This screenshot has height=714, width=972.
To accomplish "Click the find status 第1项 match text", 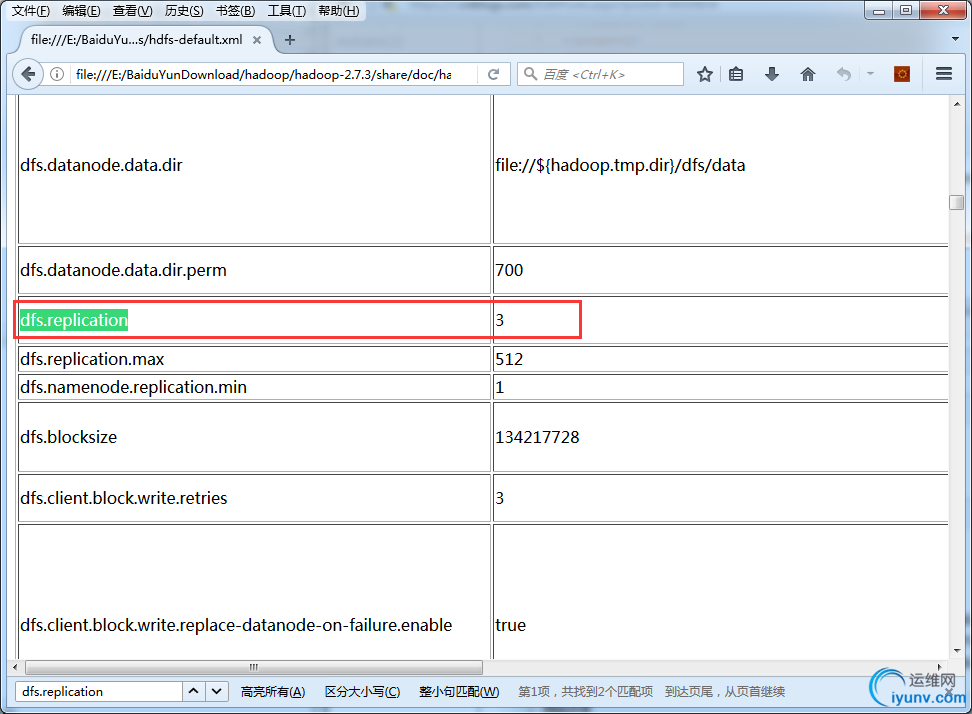I will pyautogui.click(x=585, y=692).
